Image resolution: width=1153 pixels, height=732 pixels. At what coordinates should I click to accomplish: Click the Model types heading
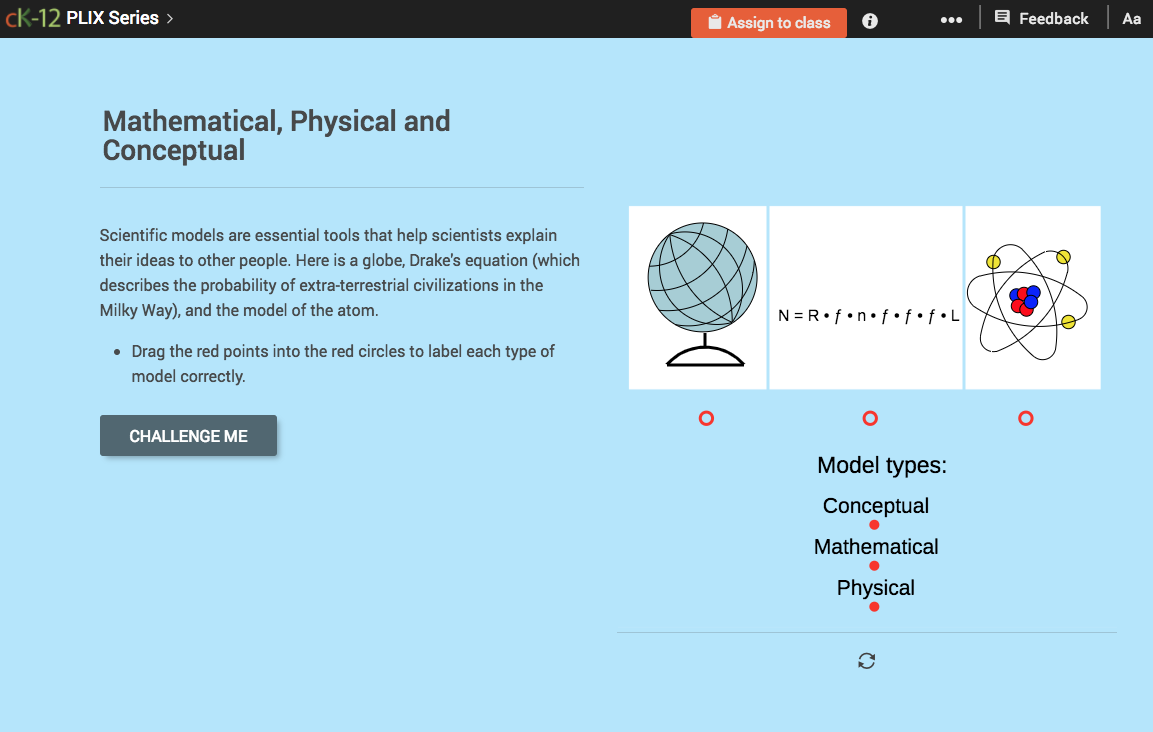(x=881, y=465)
